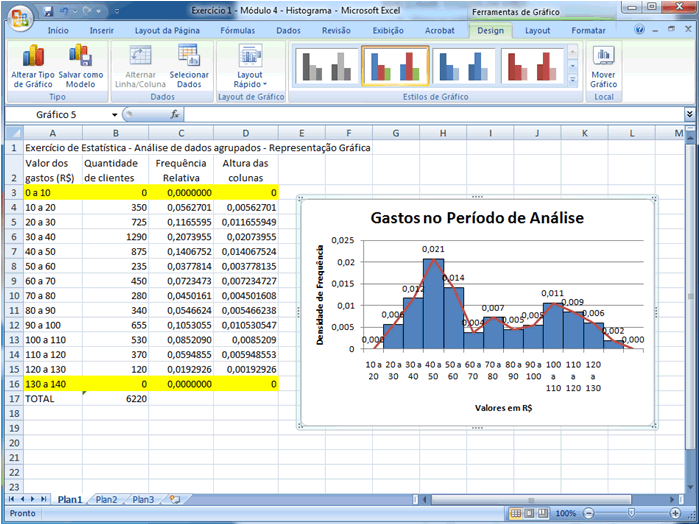The image size is (699, 524).
Task: Open the Fórmulas ribbon tab
Action: 237,31
